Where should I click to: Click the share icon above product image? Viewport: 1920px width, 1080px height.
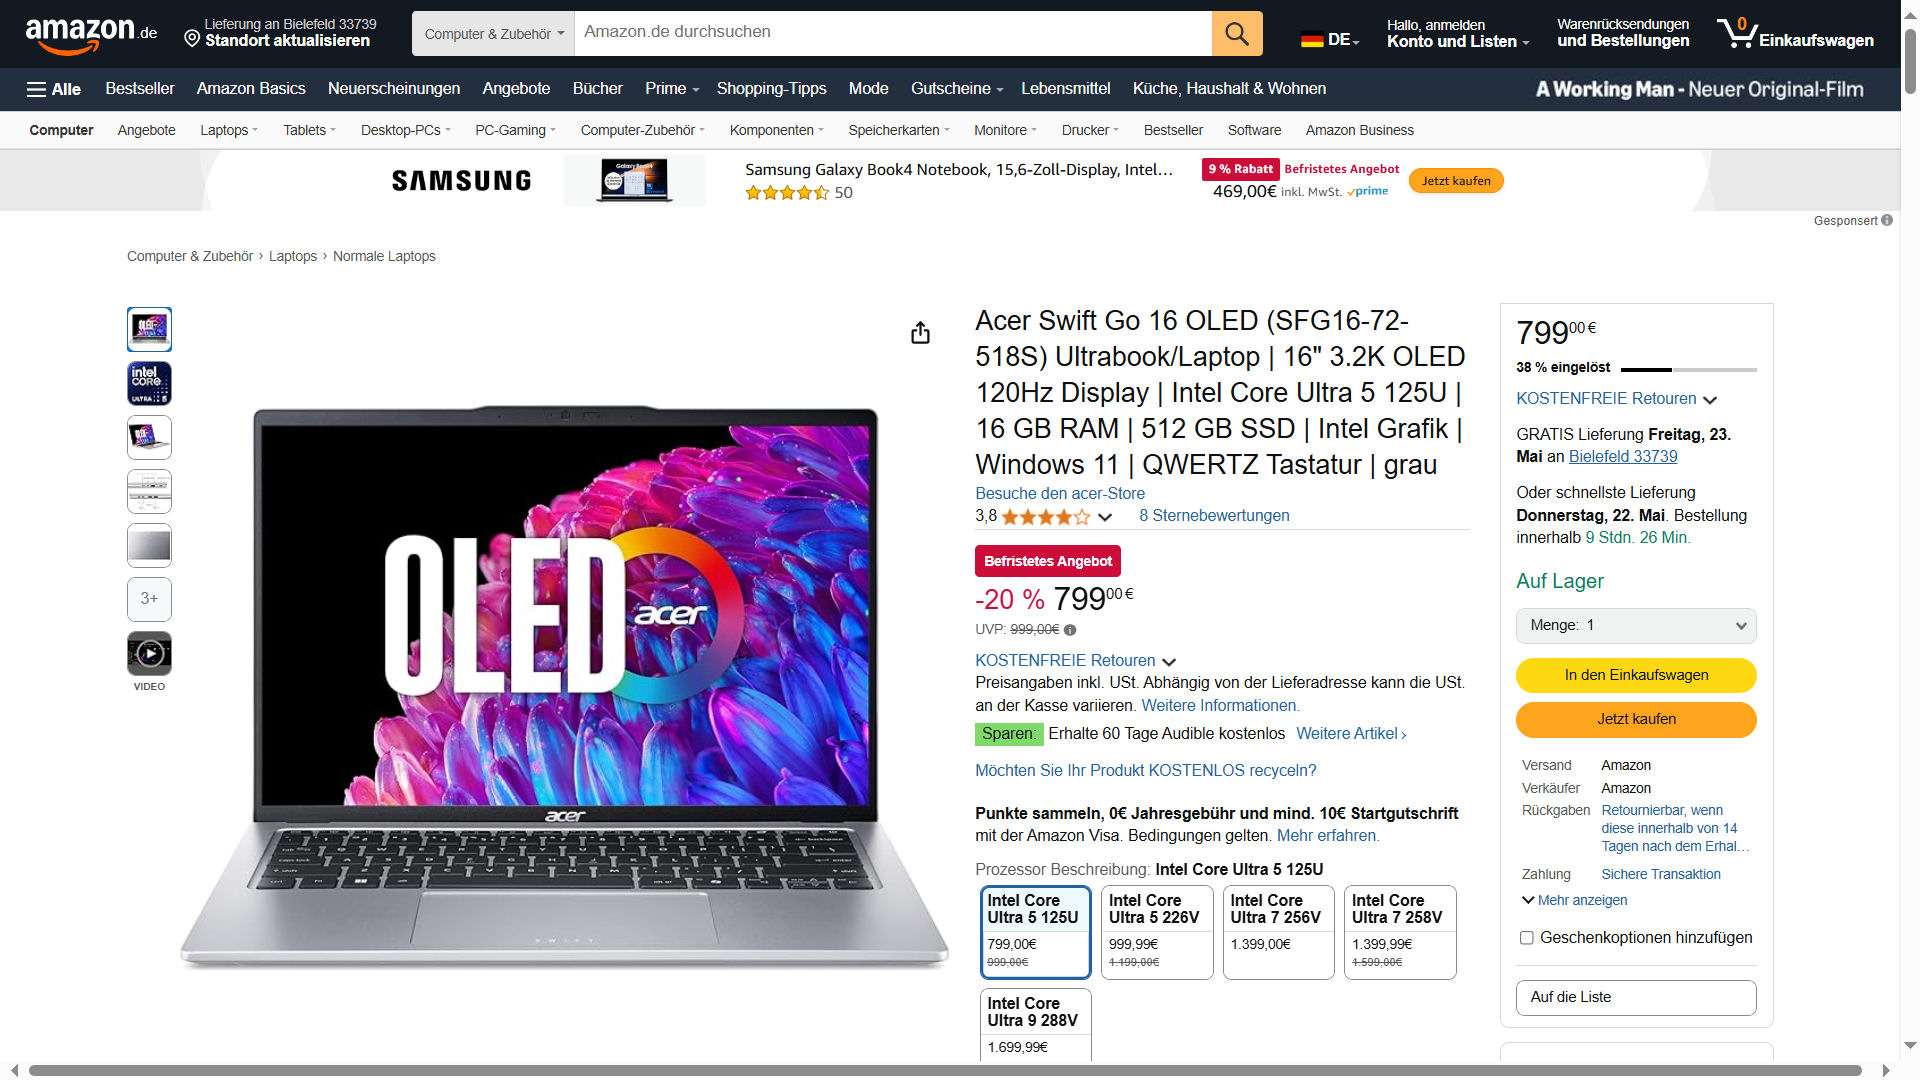point(920,333)
